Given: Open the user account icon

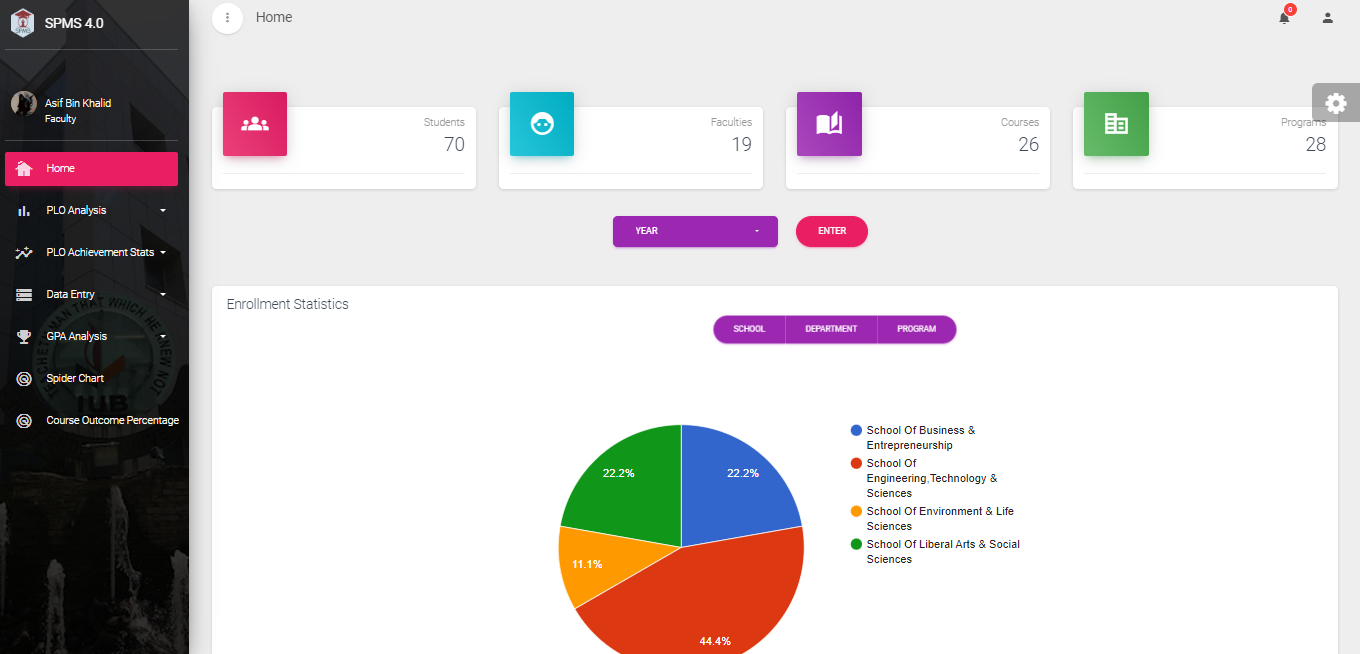Looking at the screenshot, I should (1327, 18).
